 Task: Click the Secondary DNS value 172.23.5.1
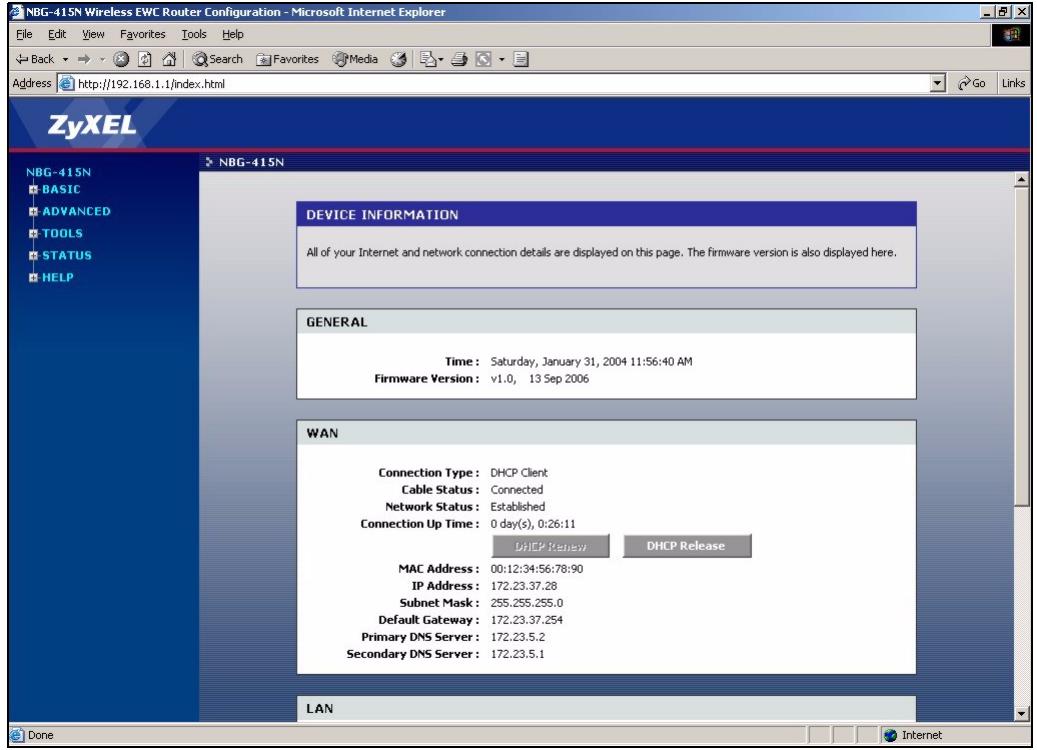point(517,655)
